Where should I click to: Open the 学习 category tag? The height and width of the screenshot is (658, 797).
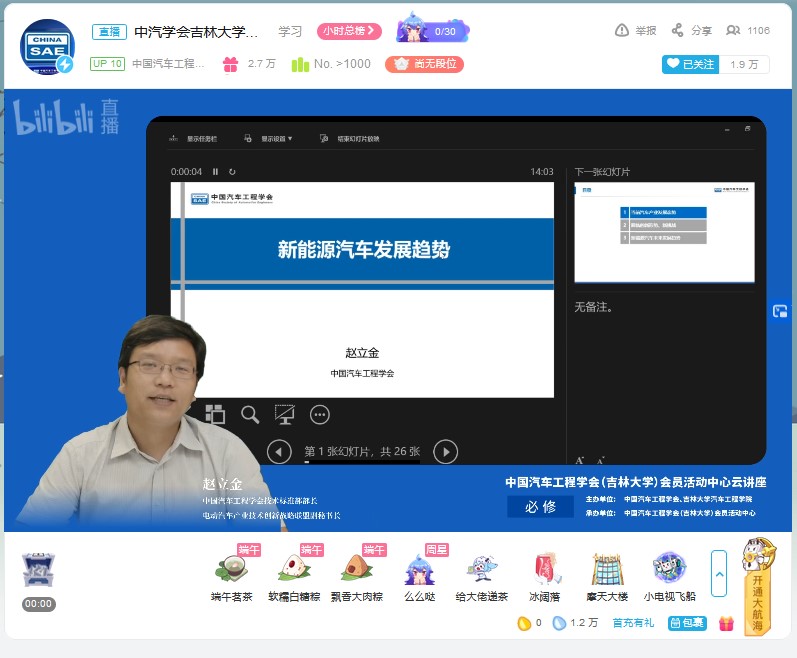290,31
